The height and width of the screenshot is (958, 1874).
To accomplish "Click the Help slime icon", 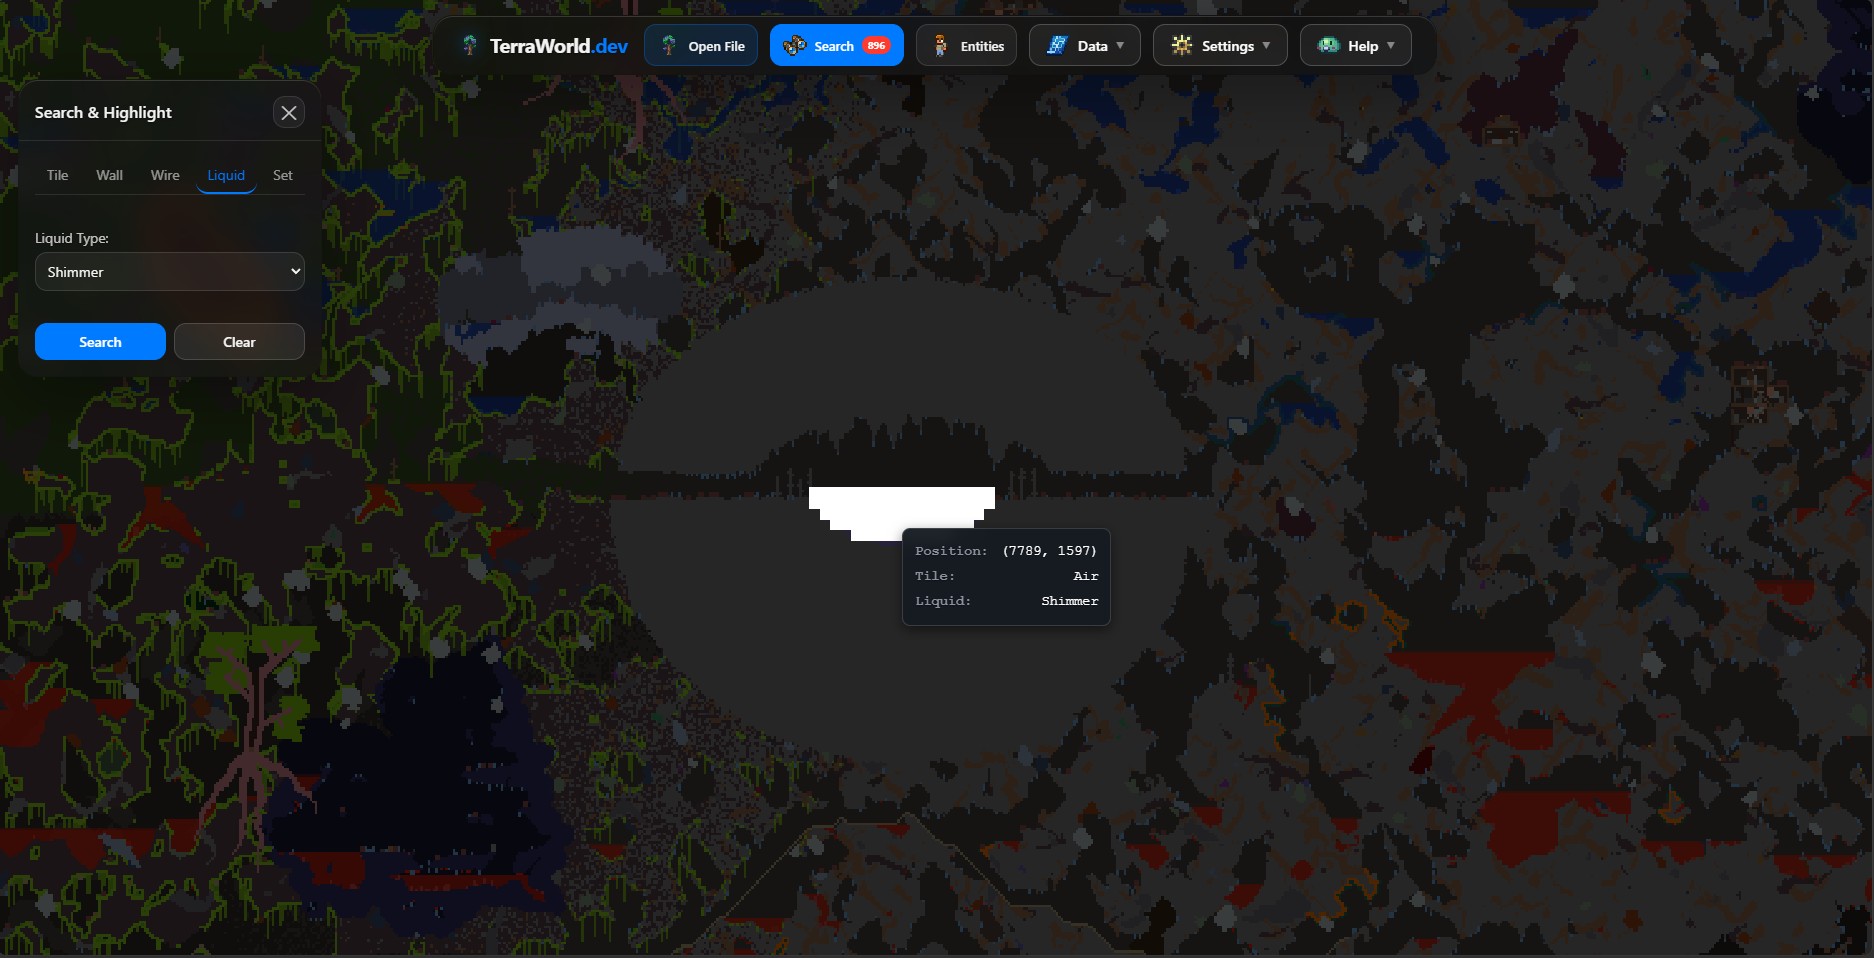I will tap(1328, 45).
